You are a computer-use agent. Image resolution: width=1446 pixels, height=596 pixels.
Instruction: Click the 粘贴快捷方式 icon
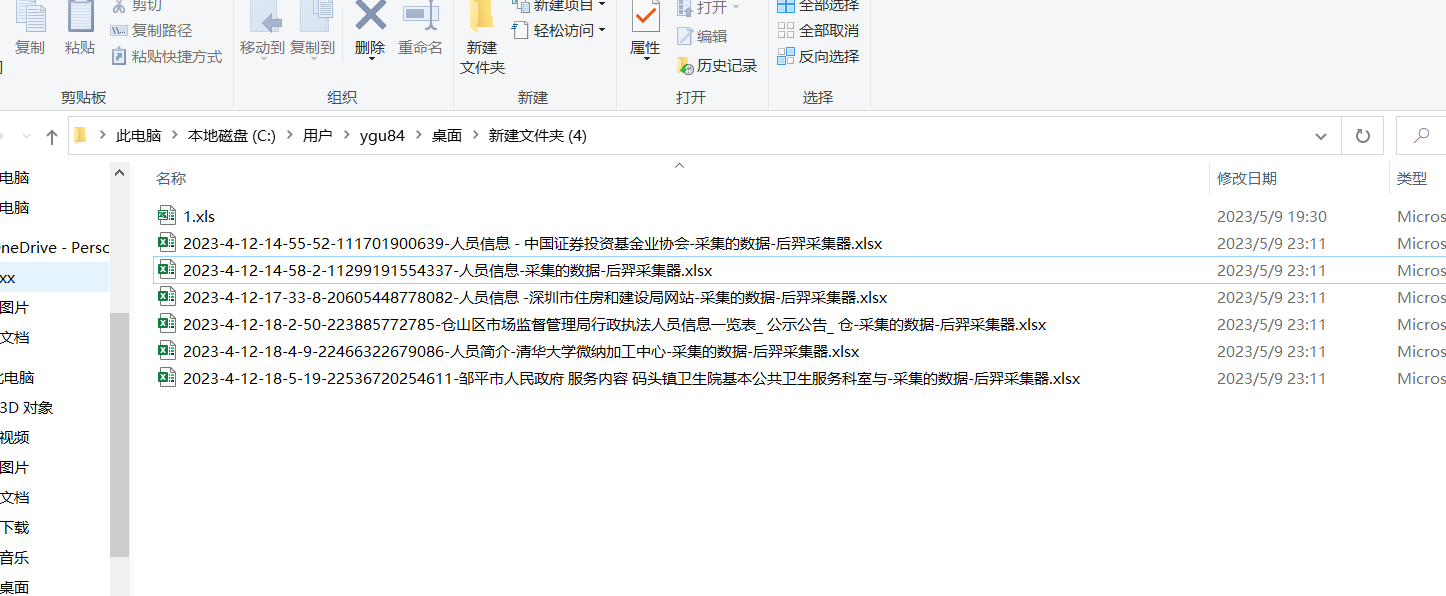click(169, 59)
